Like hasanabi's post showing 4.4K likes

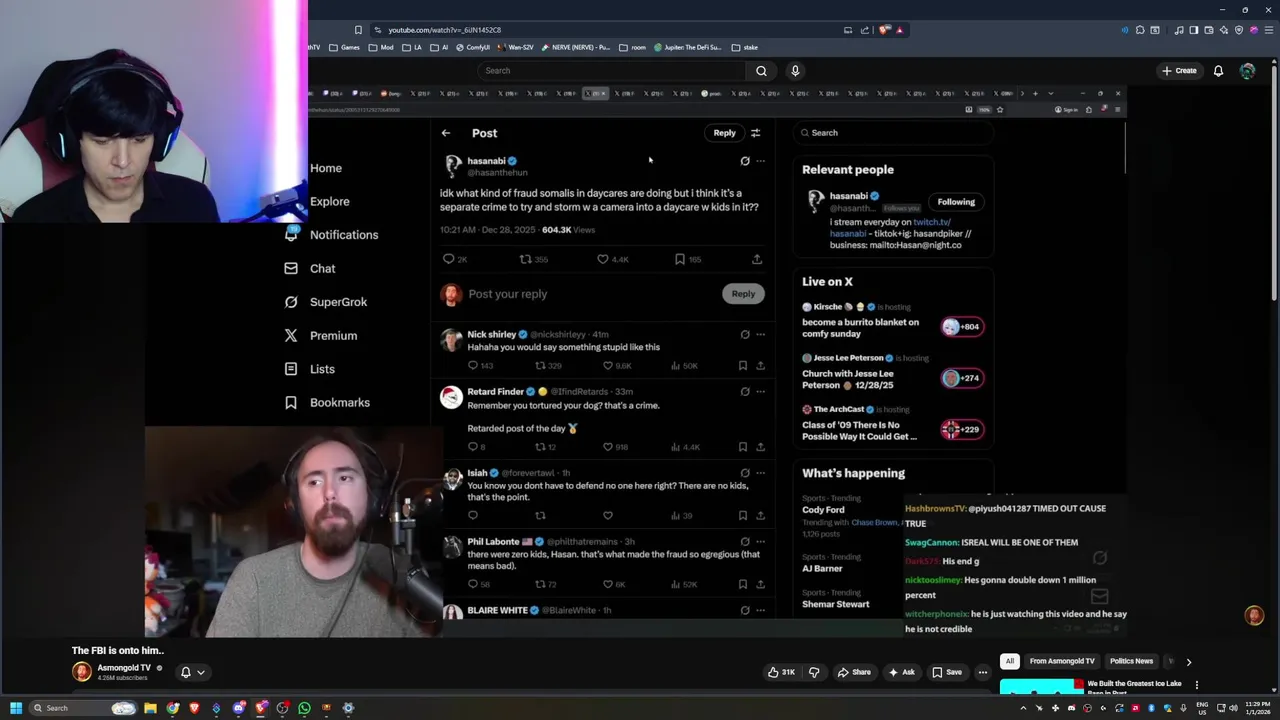[x=603, y=259]
